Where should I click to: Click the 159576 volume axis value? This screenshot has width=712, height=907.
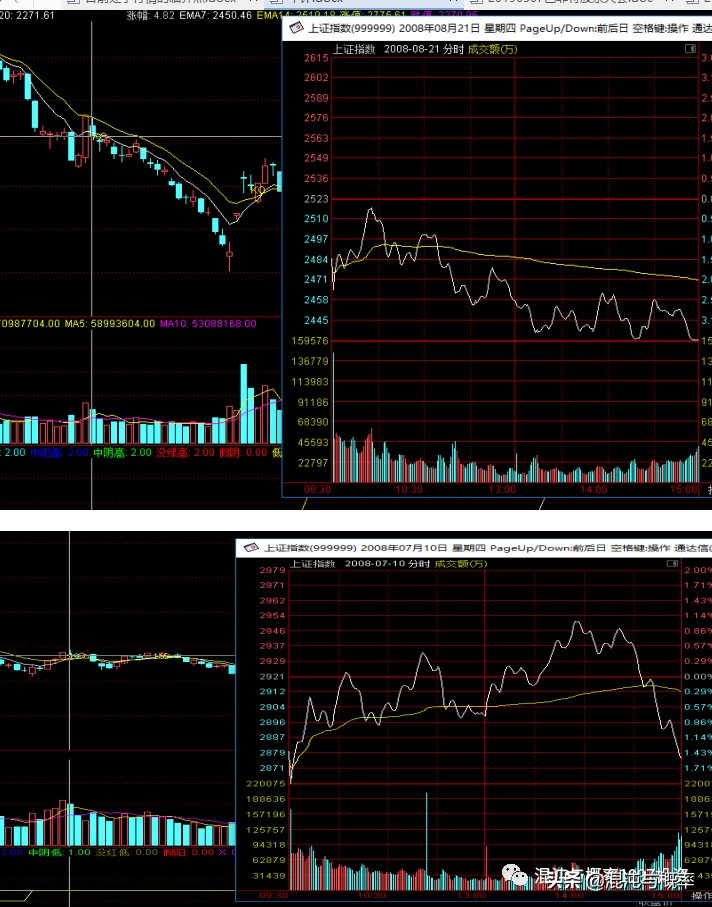pos(311,341)
